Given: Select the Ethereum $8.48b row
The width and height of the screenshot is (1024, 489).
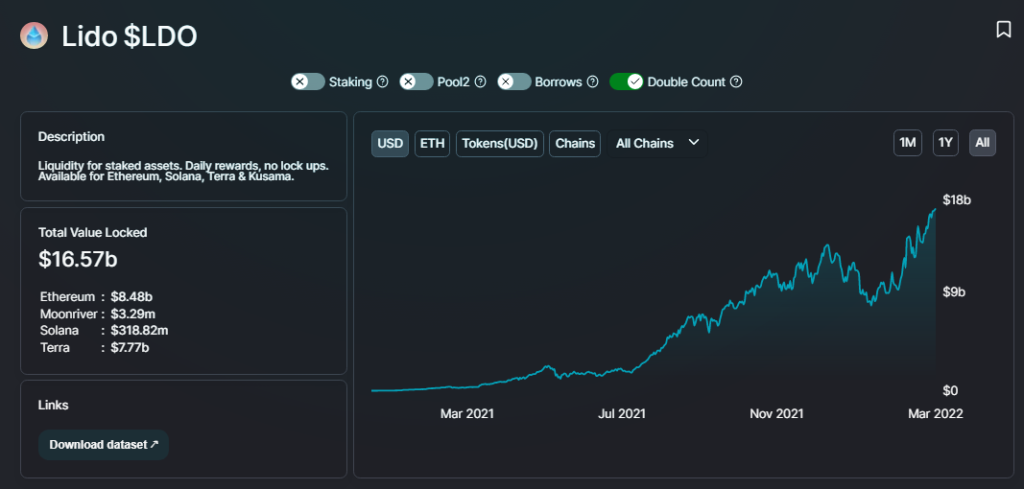Looking at the screenshot, I should 96,296.
